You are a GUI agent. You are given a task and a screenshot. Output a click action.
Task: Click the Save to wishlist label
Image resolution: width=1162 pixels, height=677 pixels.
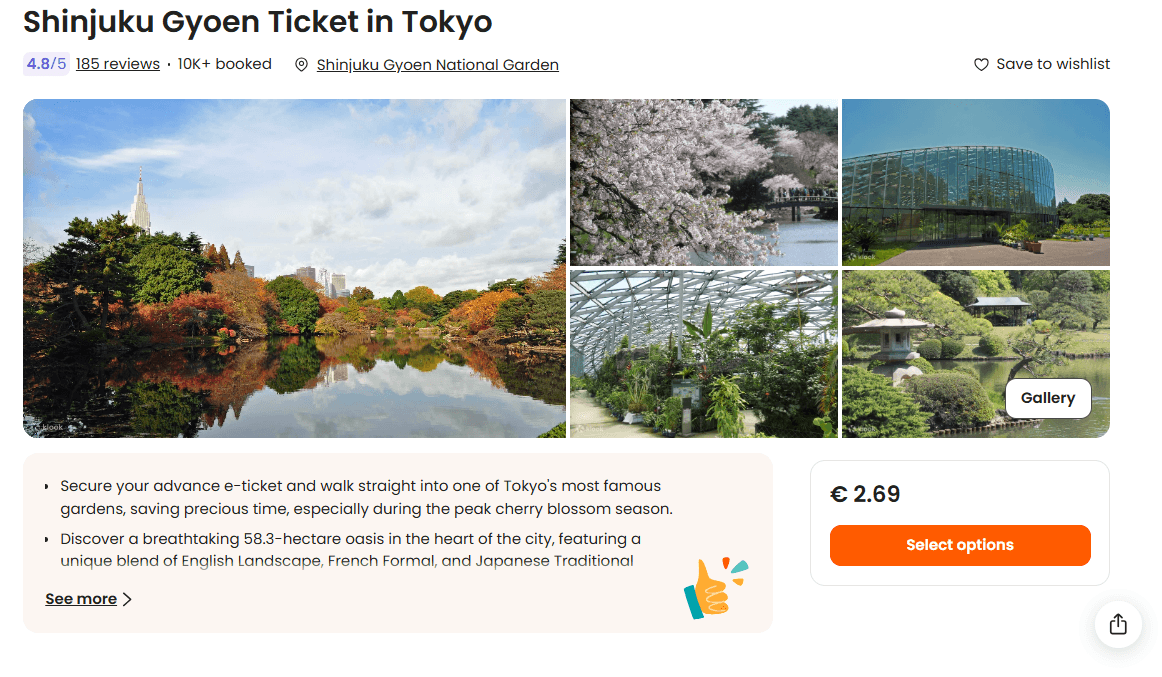pos(1053,64)
